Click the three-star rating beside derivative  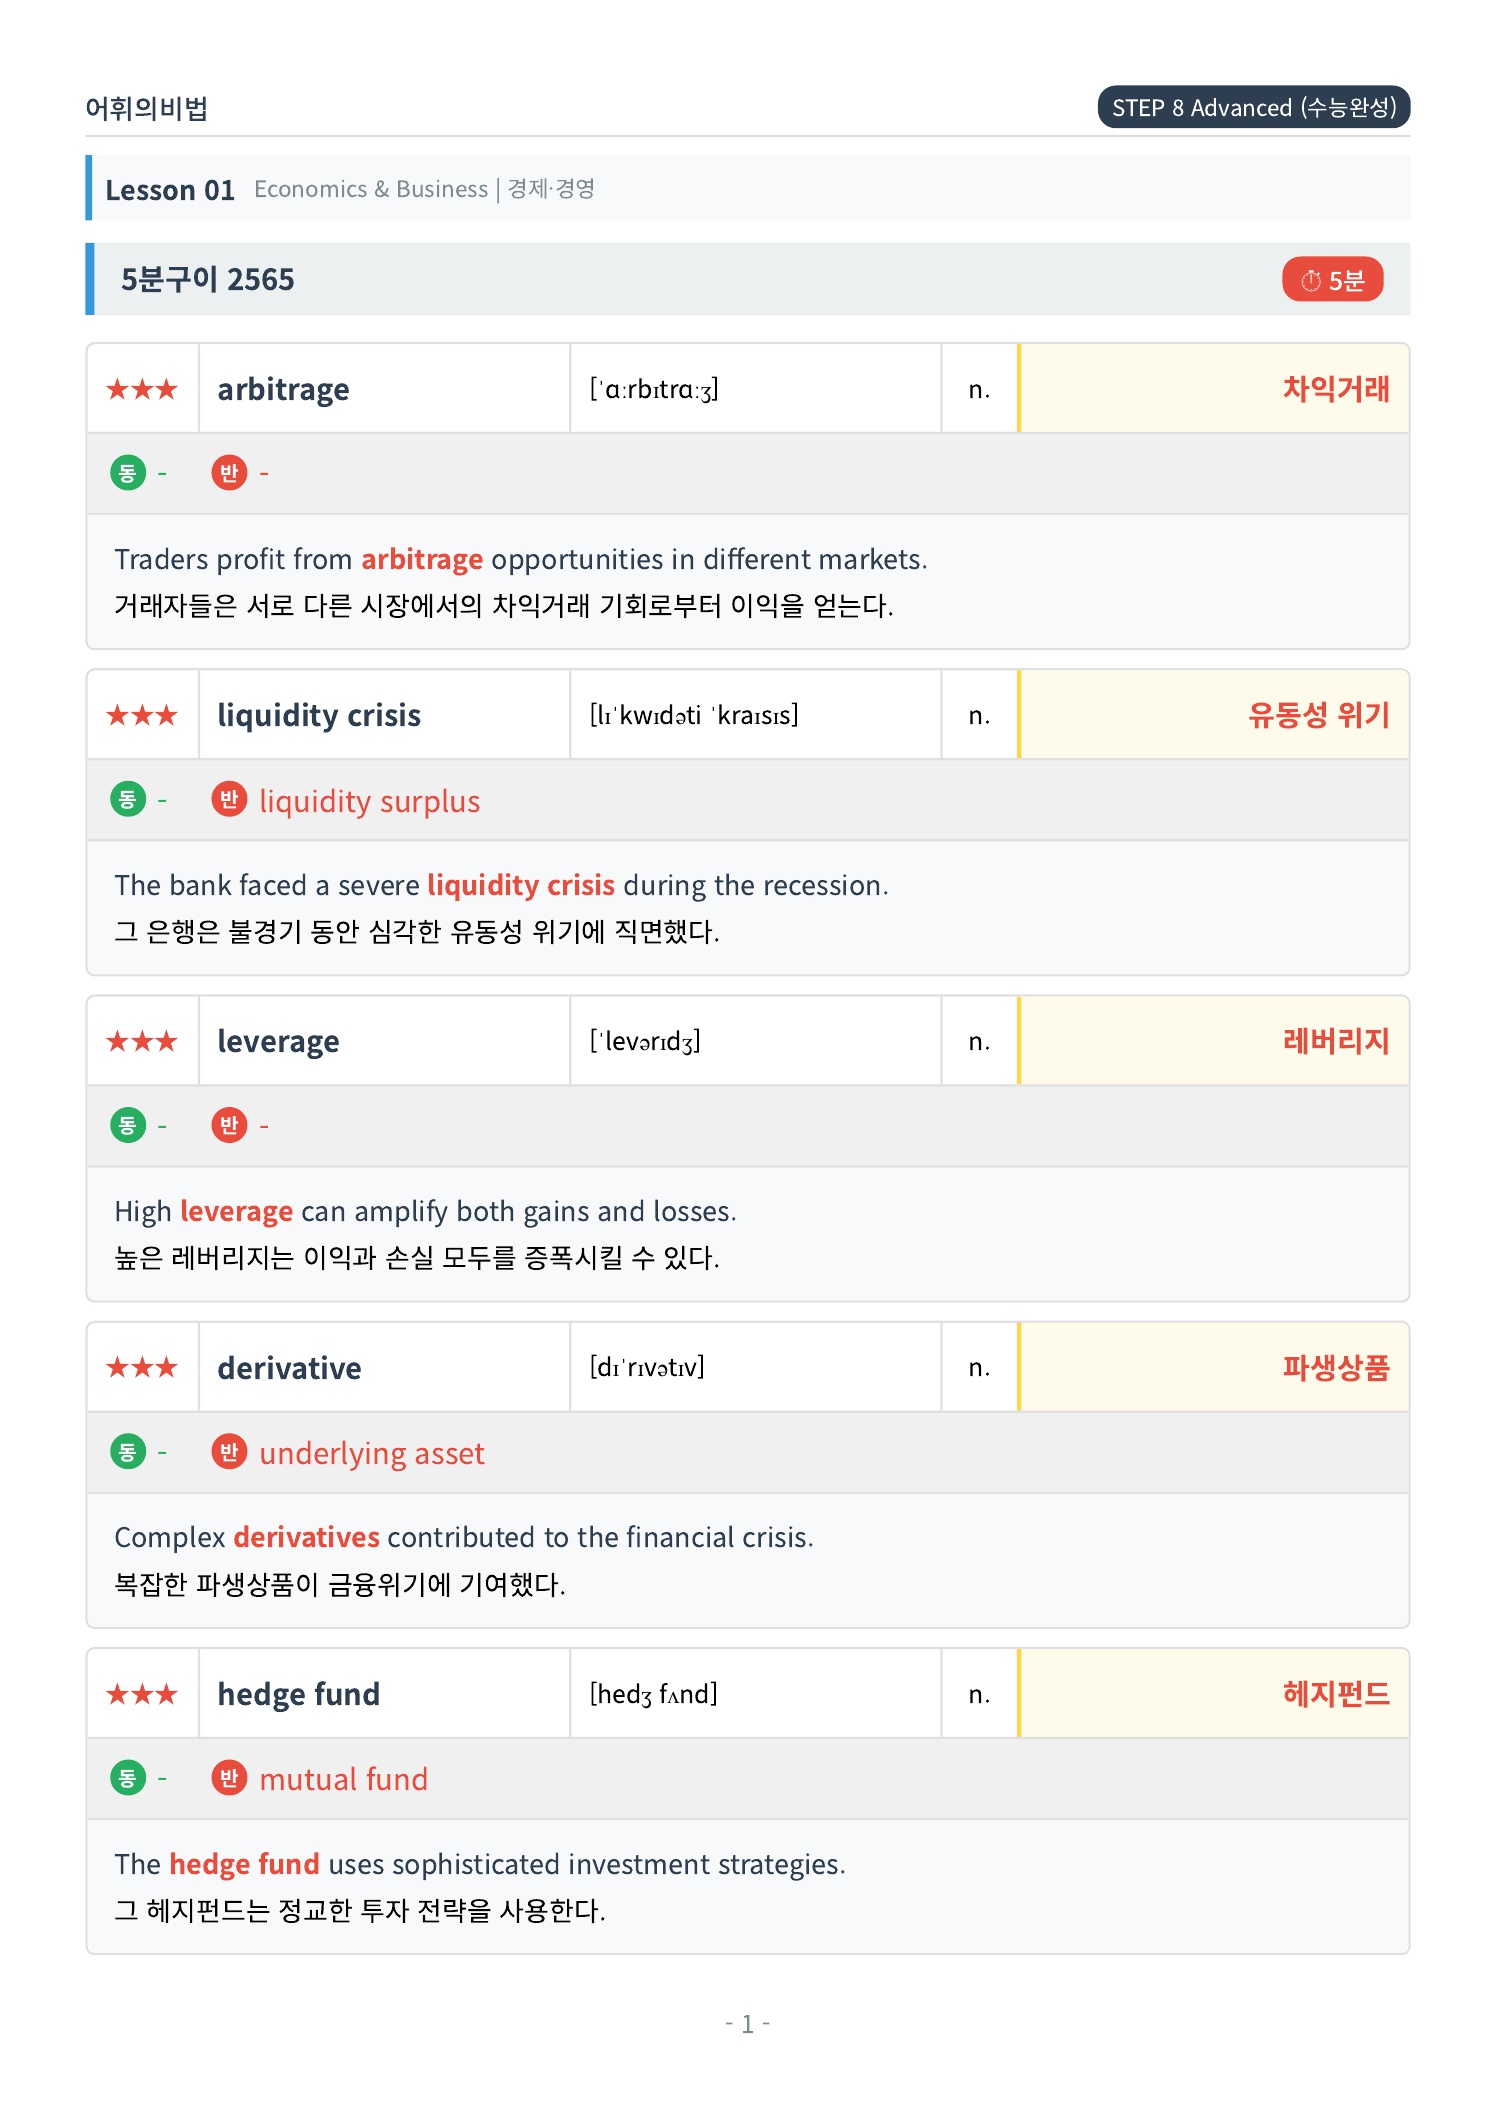[x=142, y=1367]
